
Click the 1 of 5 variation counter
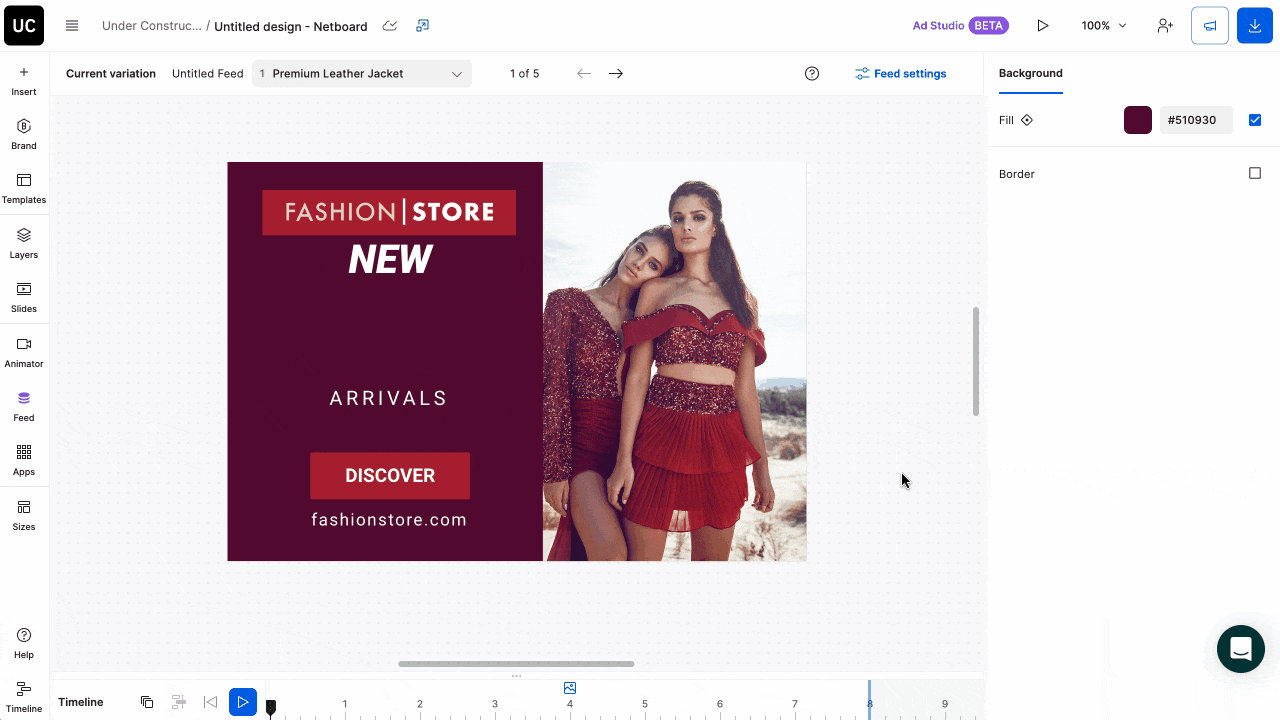(x=524, y=73)
